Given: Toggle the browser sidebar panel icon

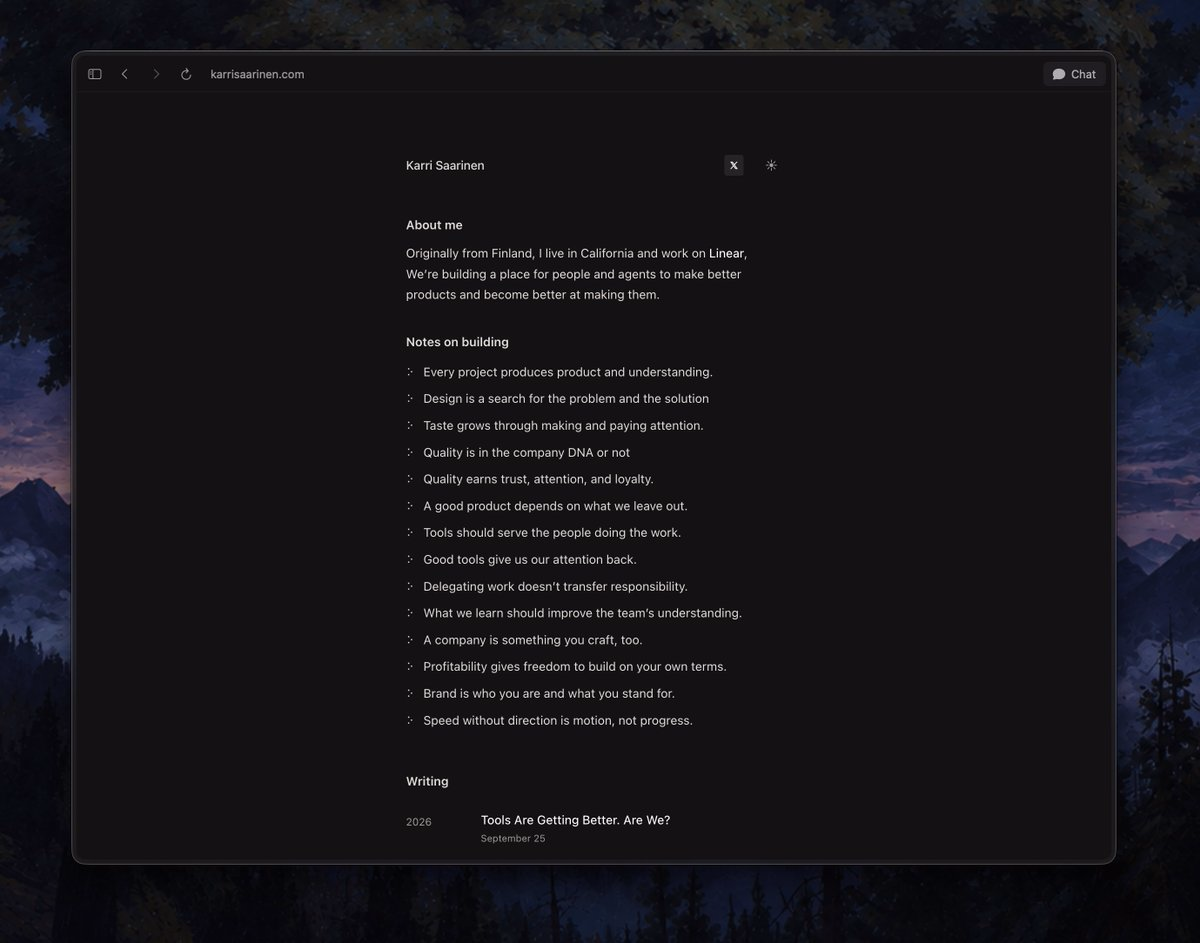Looking at the screenshot, I should (95, 74).
